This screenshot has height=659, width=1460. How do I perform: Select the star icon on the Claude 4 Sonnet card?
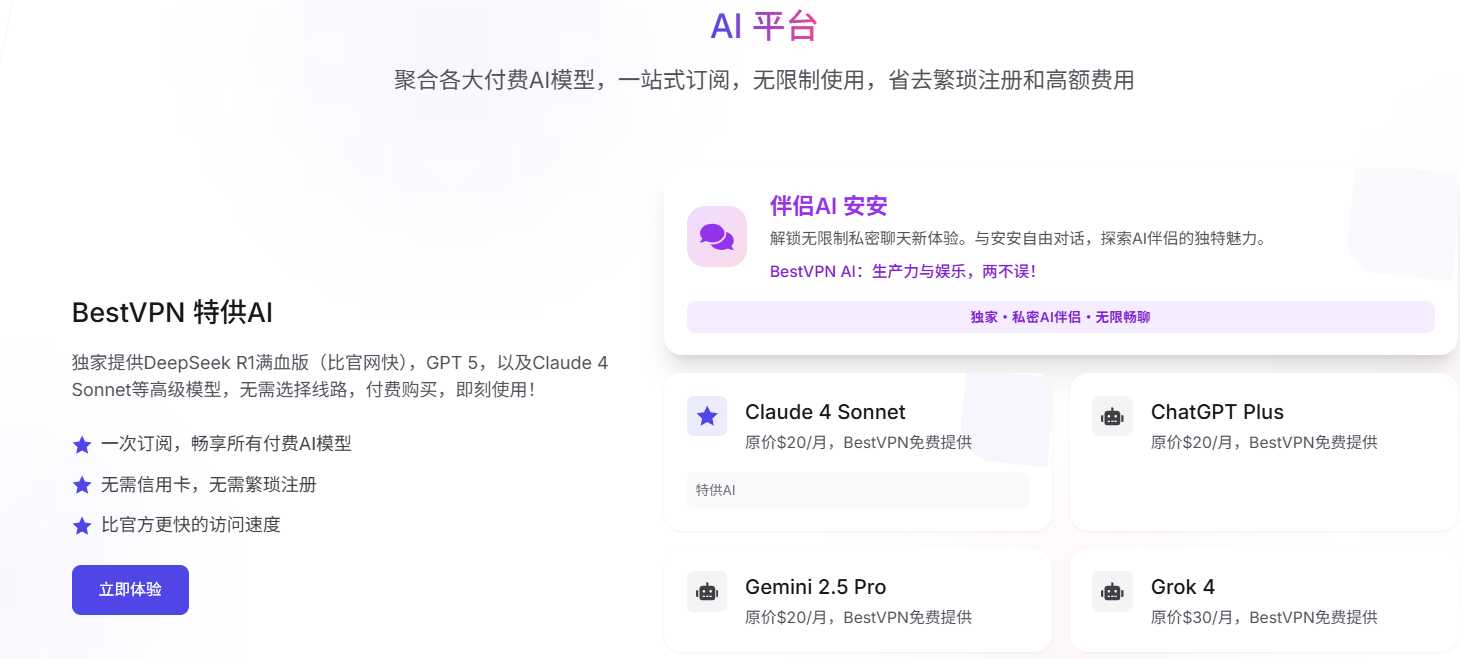pos(707,416)
